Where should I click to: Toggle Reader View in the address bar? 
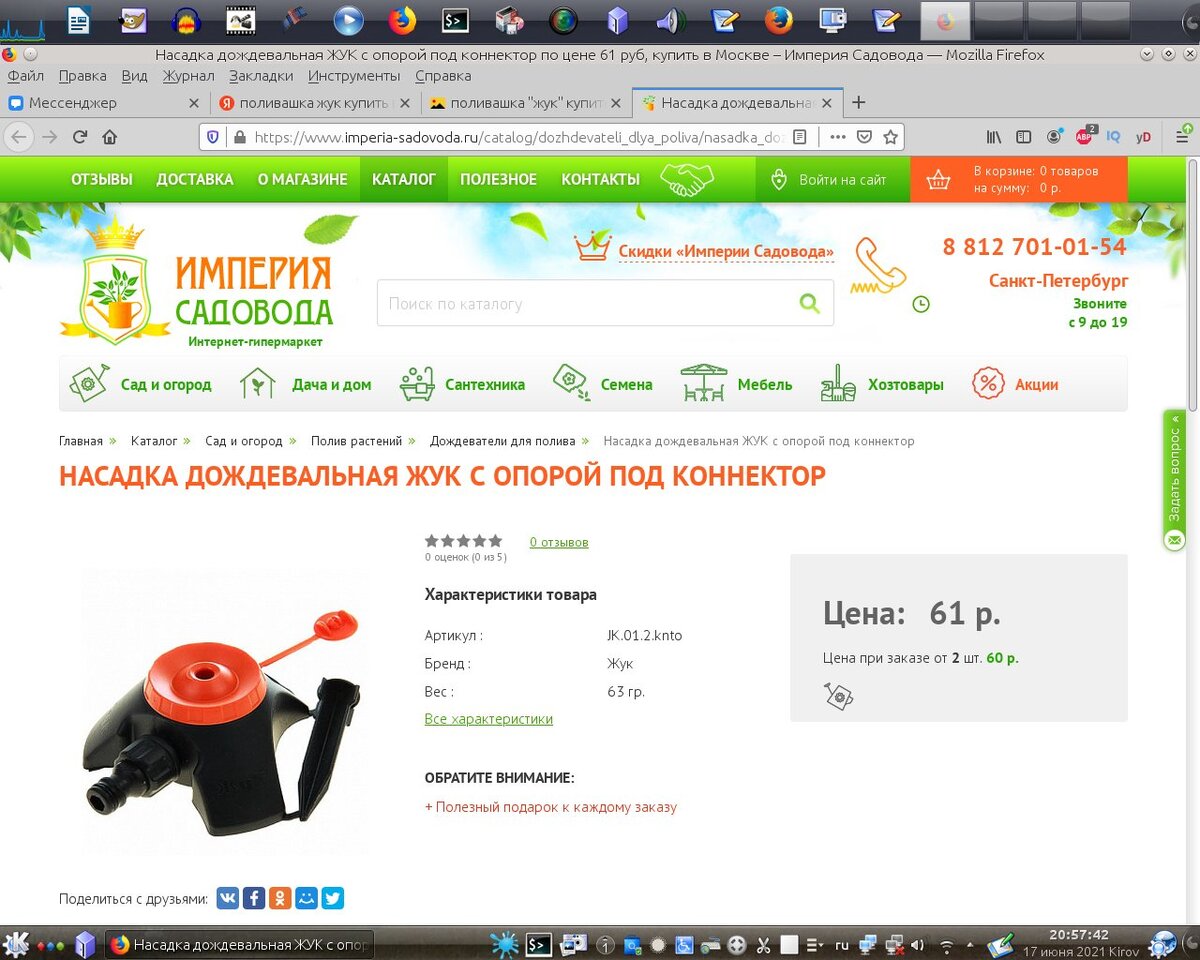(800, 137)
